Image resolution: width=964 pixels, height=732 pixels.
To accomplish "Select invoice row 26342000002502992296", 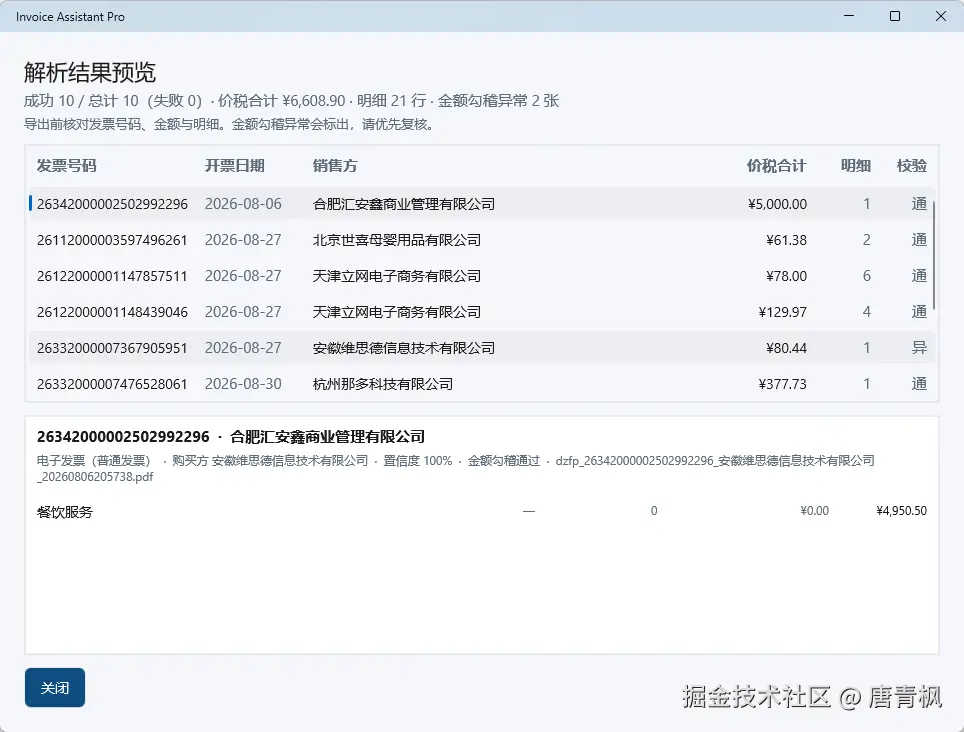I will (x=481, y=203).
